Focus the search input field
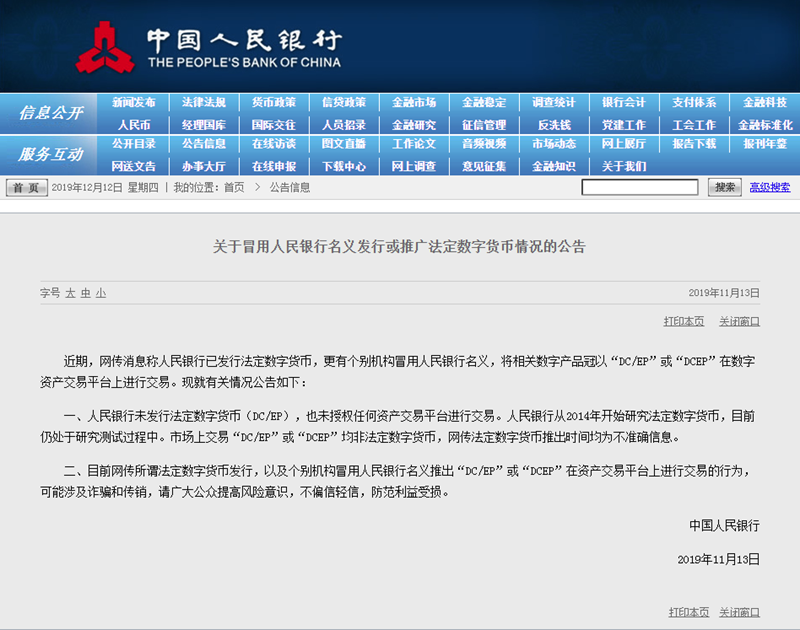 pyautogui.click(x=640, y=188)
